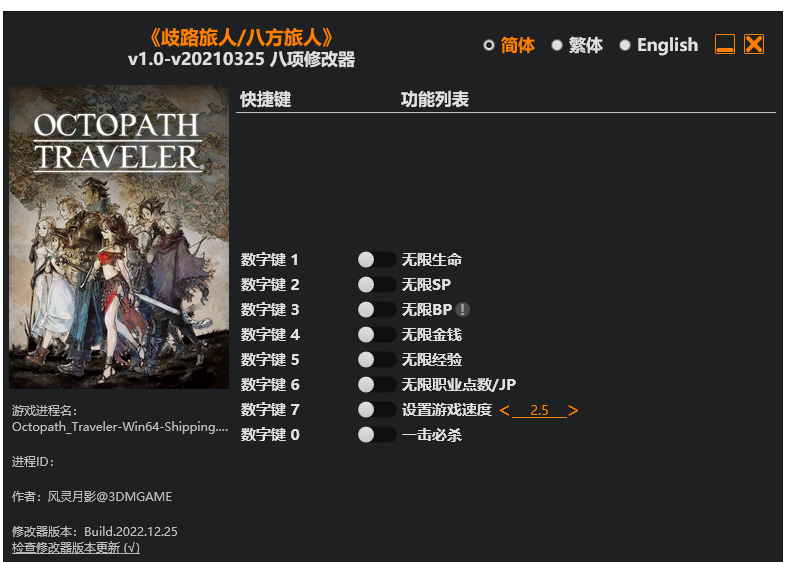This screenshot has width=788, height=562.
Task: Click the author 风灵月影@3DMGAME text
Action: [110, 497]
